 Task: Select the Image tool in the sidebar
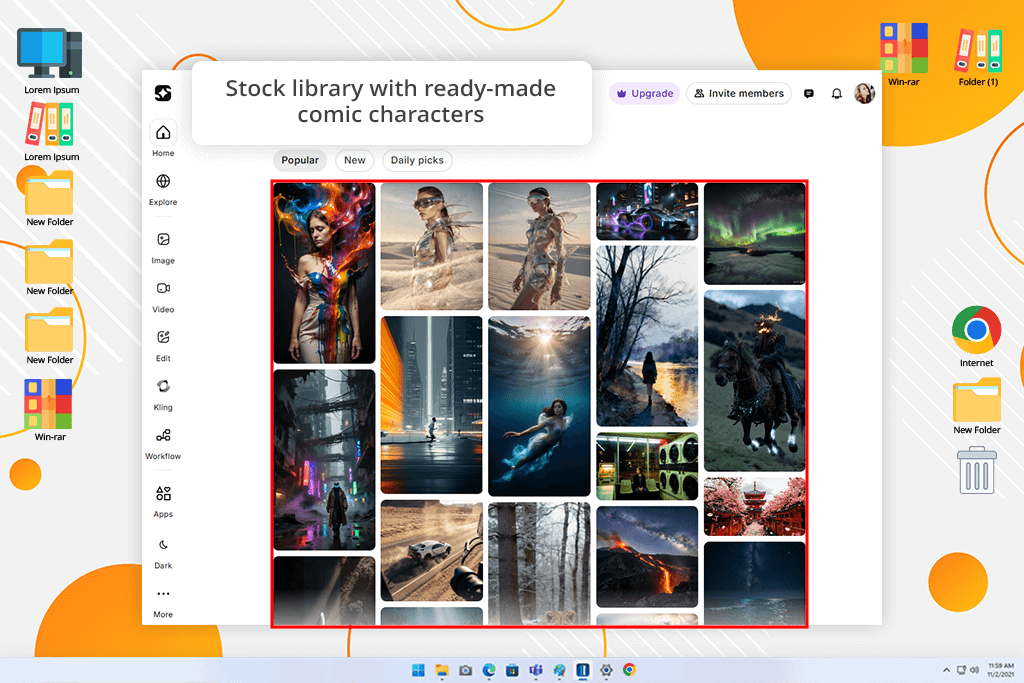point(163,240)
